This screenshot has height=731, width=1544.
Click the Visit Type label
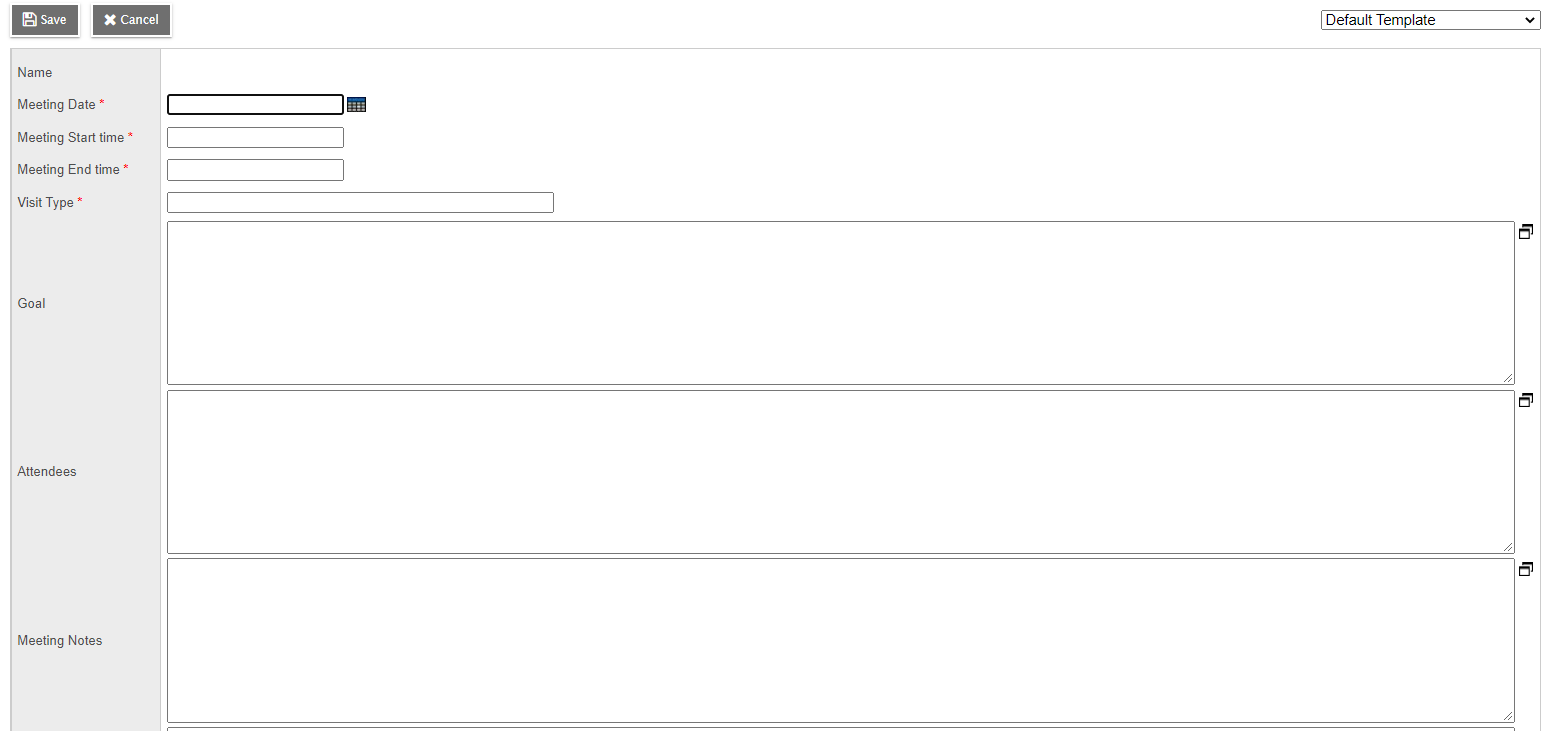tap(46, 203)
